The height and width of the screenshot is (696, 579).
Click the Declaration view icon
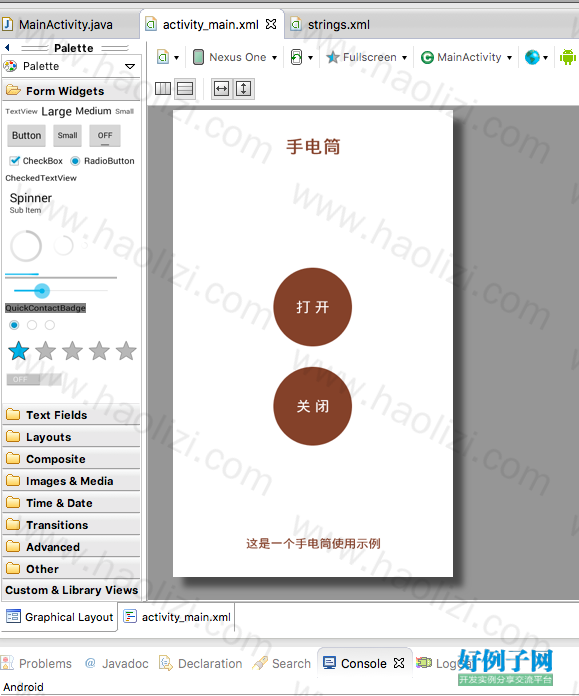point(166,663)
